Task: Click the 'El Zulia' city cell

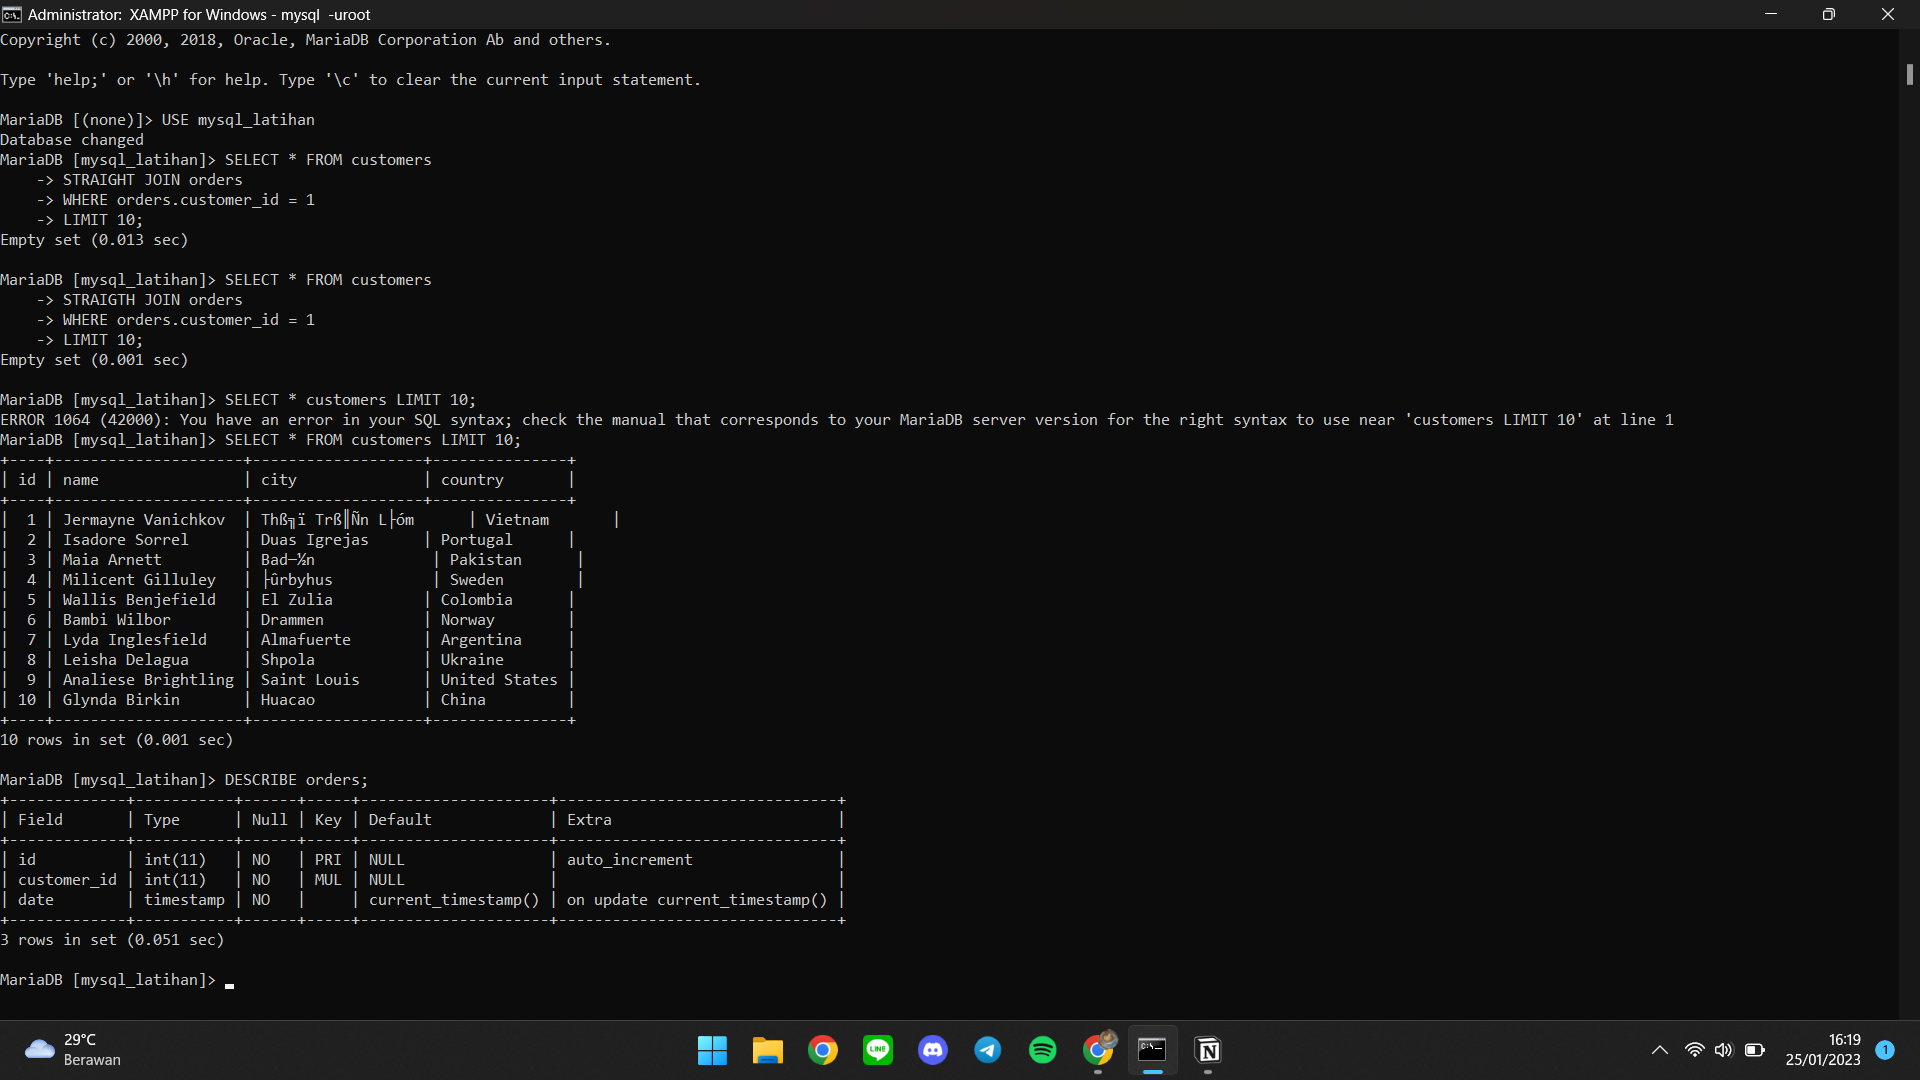Action: click(296, 600)
